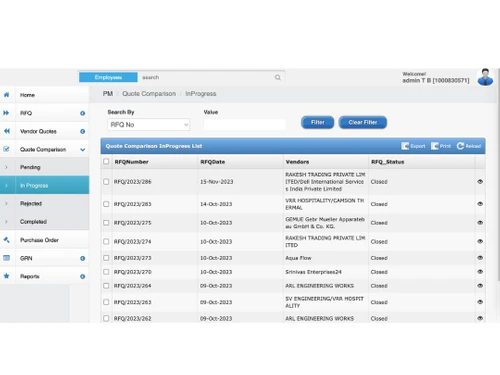Click the Rejected item arrow chevron

[x=6, y=203]
